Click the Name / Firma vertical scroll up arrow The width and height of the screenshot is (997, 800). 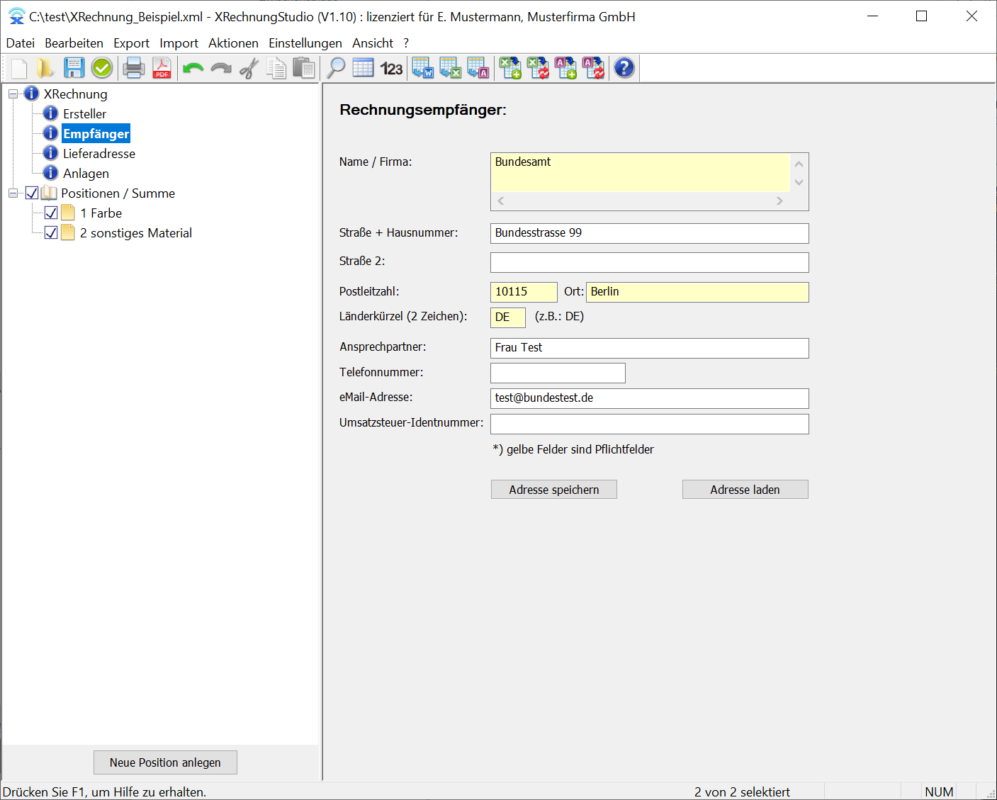point(799,163)
